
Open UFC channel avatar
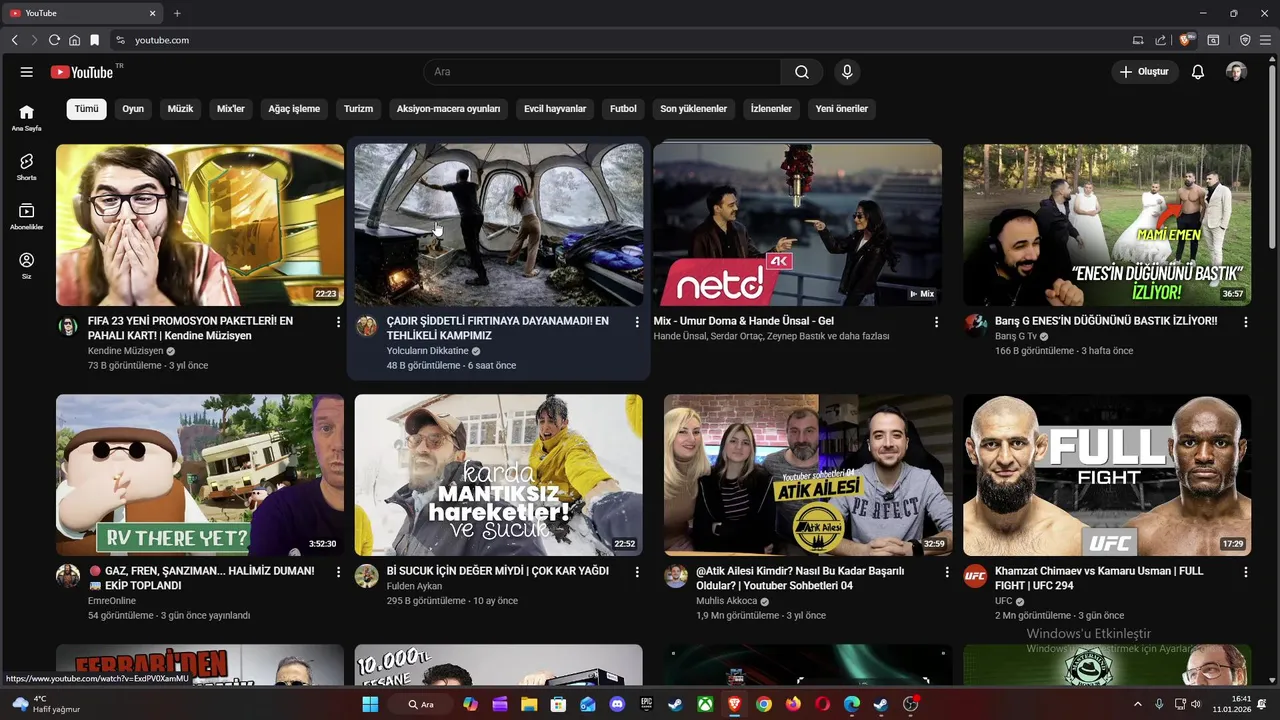[x=975, y=577]
